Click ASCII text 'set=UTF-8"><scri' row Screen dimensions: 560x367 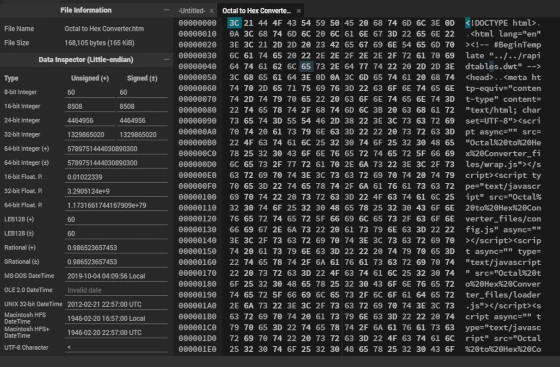click(x=503, y=121)
